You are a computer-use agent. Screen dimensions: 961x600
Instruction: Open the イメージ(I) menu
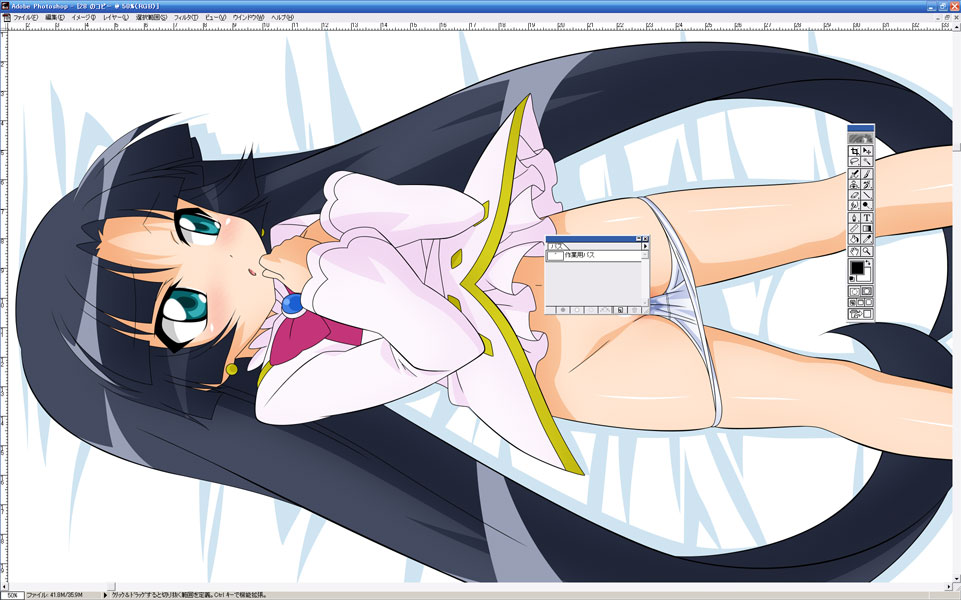coord(84,18)
